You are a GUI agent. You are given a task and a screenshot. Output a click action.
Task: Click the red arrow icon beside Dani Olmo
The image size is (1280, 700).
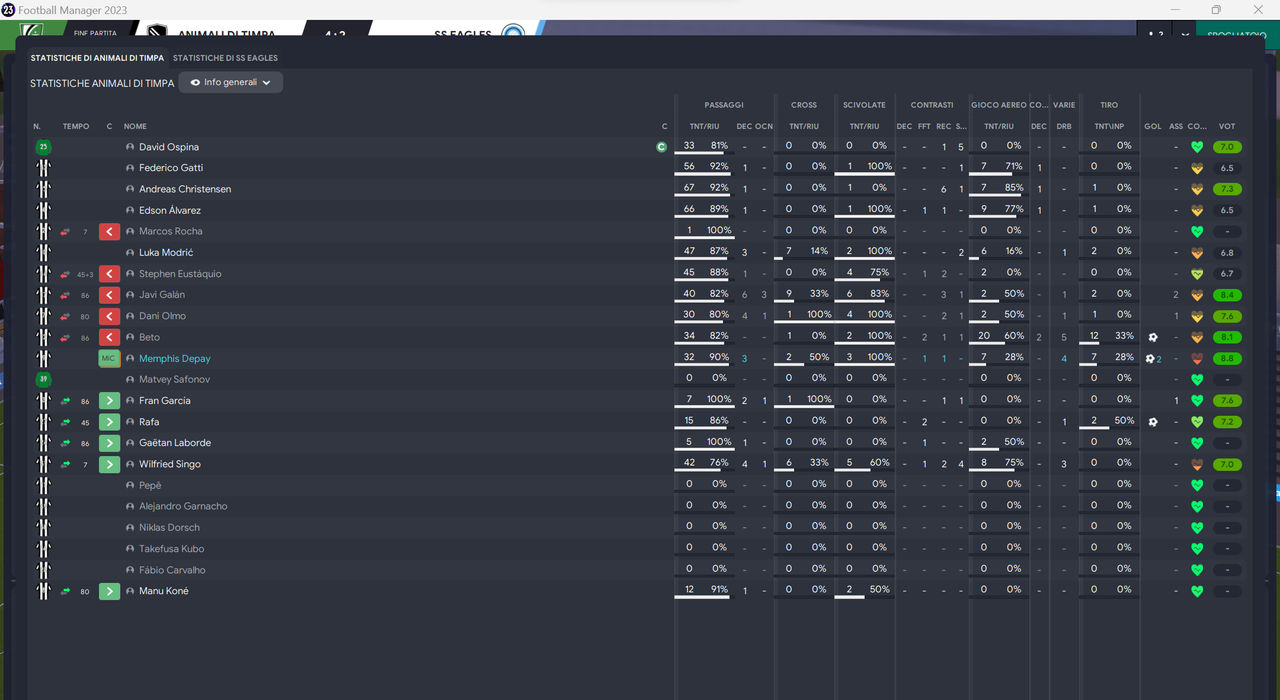pyautogui.click(x=109, y=316)
